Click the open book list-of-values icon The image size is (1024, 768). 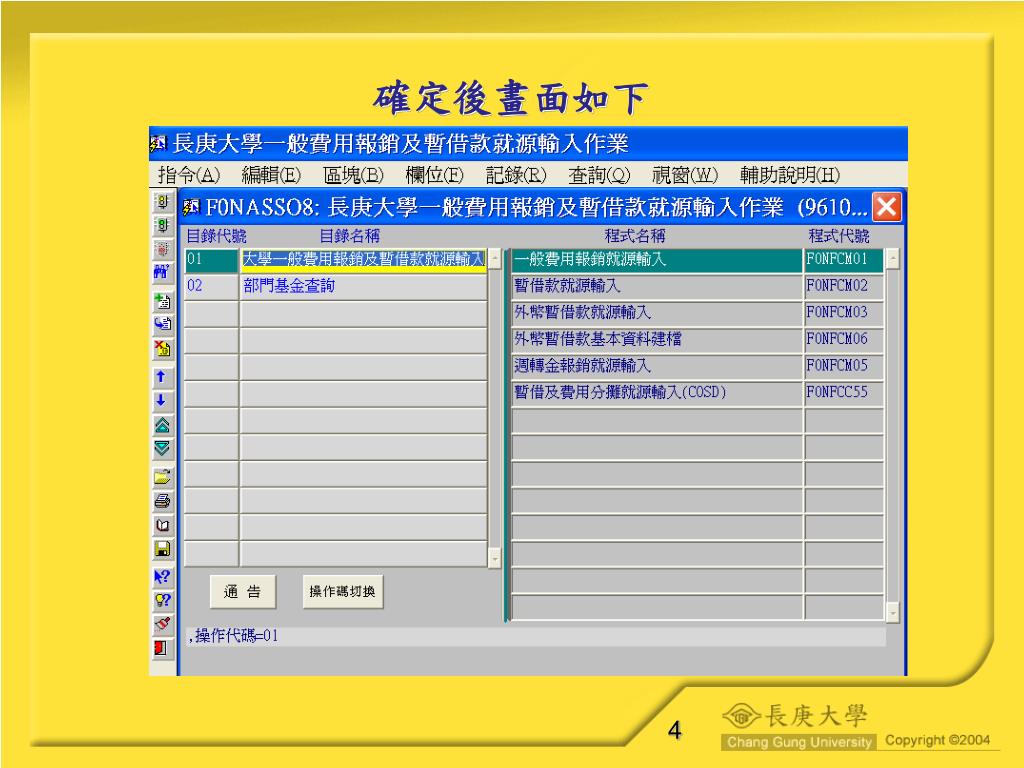pos(162,524)
